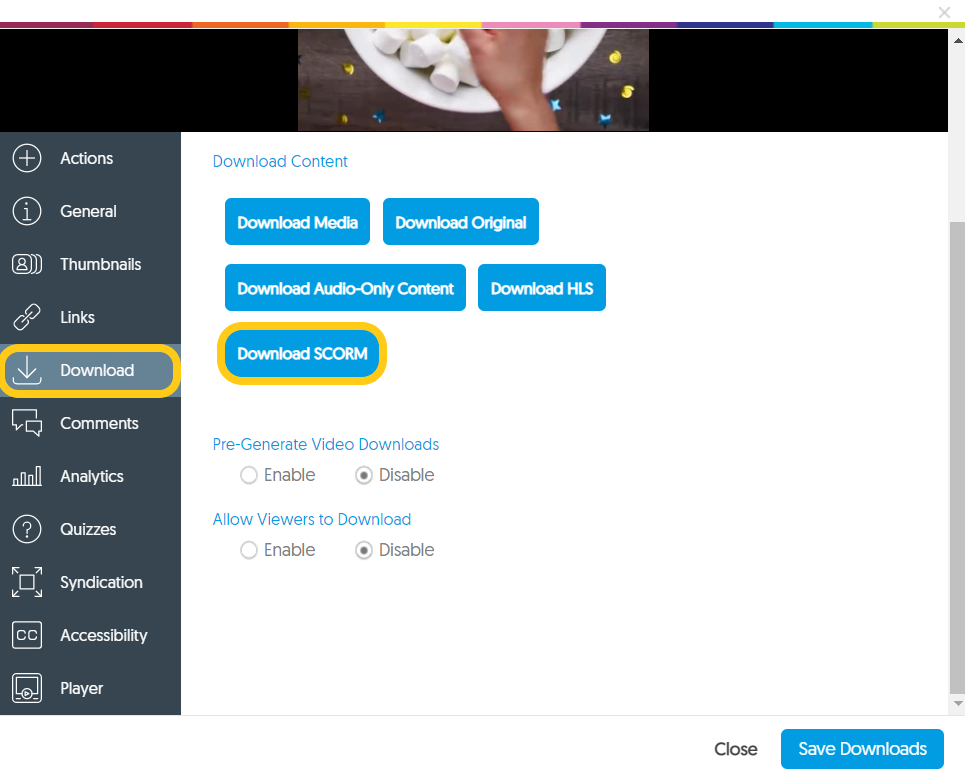Screen dimensions: 965x778
Task: Open the General info icon
Action: tap(27, 211)
